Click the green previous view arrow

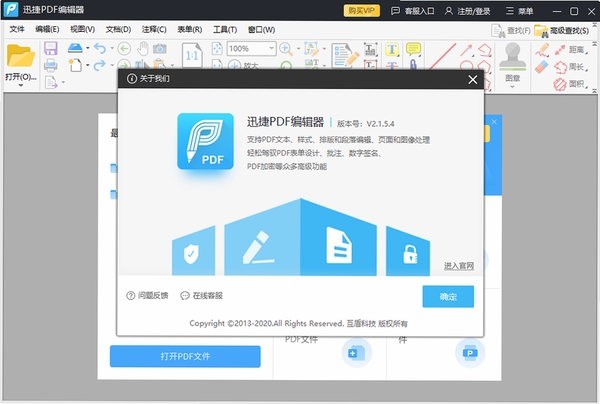(124, 49)
